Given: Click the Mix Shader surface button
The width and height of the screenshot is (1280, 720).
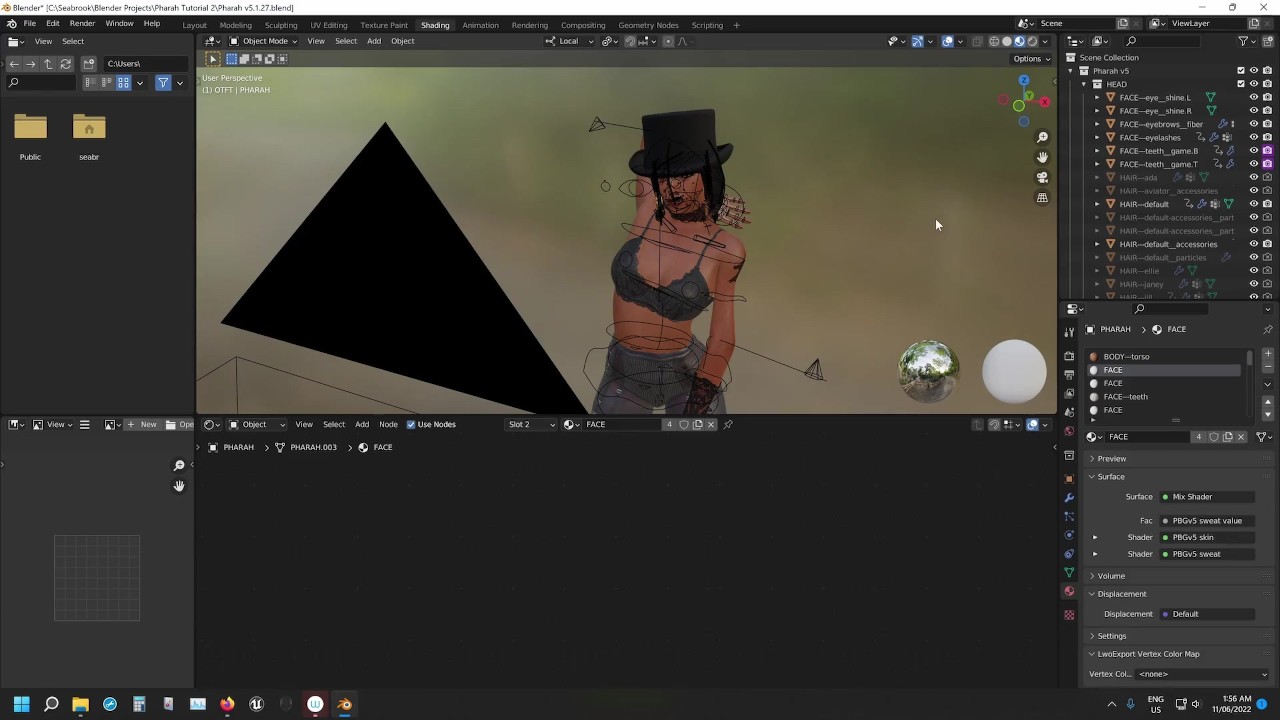Looking at the screenshot, I should tap(1207, 497).
